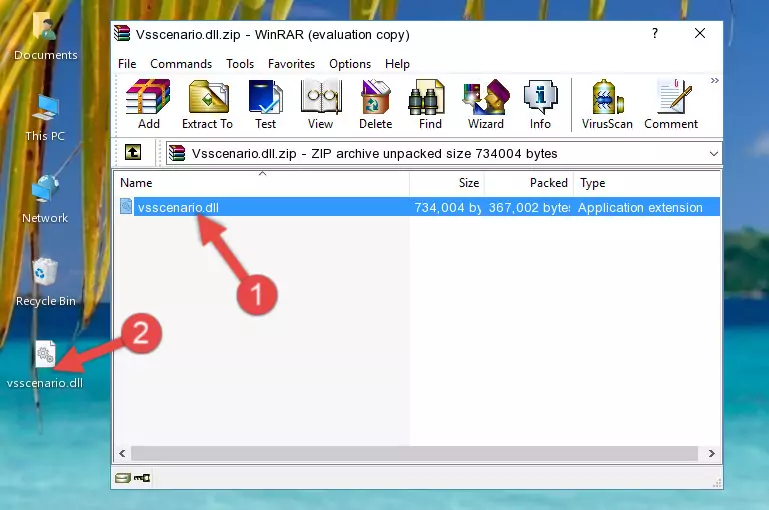
Task: Click the 734,004 bytes size cell
Action: click(x=447, y=207)
